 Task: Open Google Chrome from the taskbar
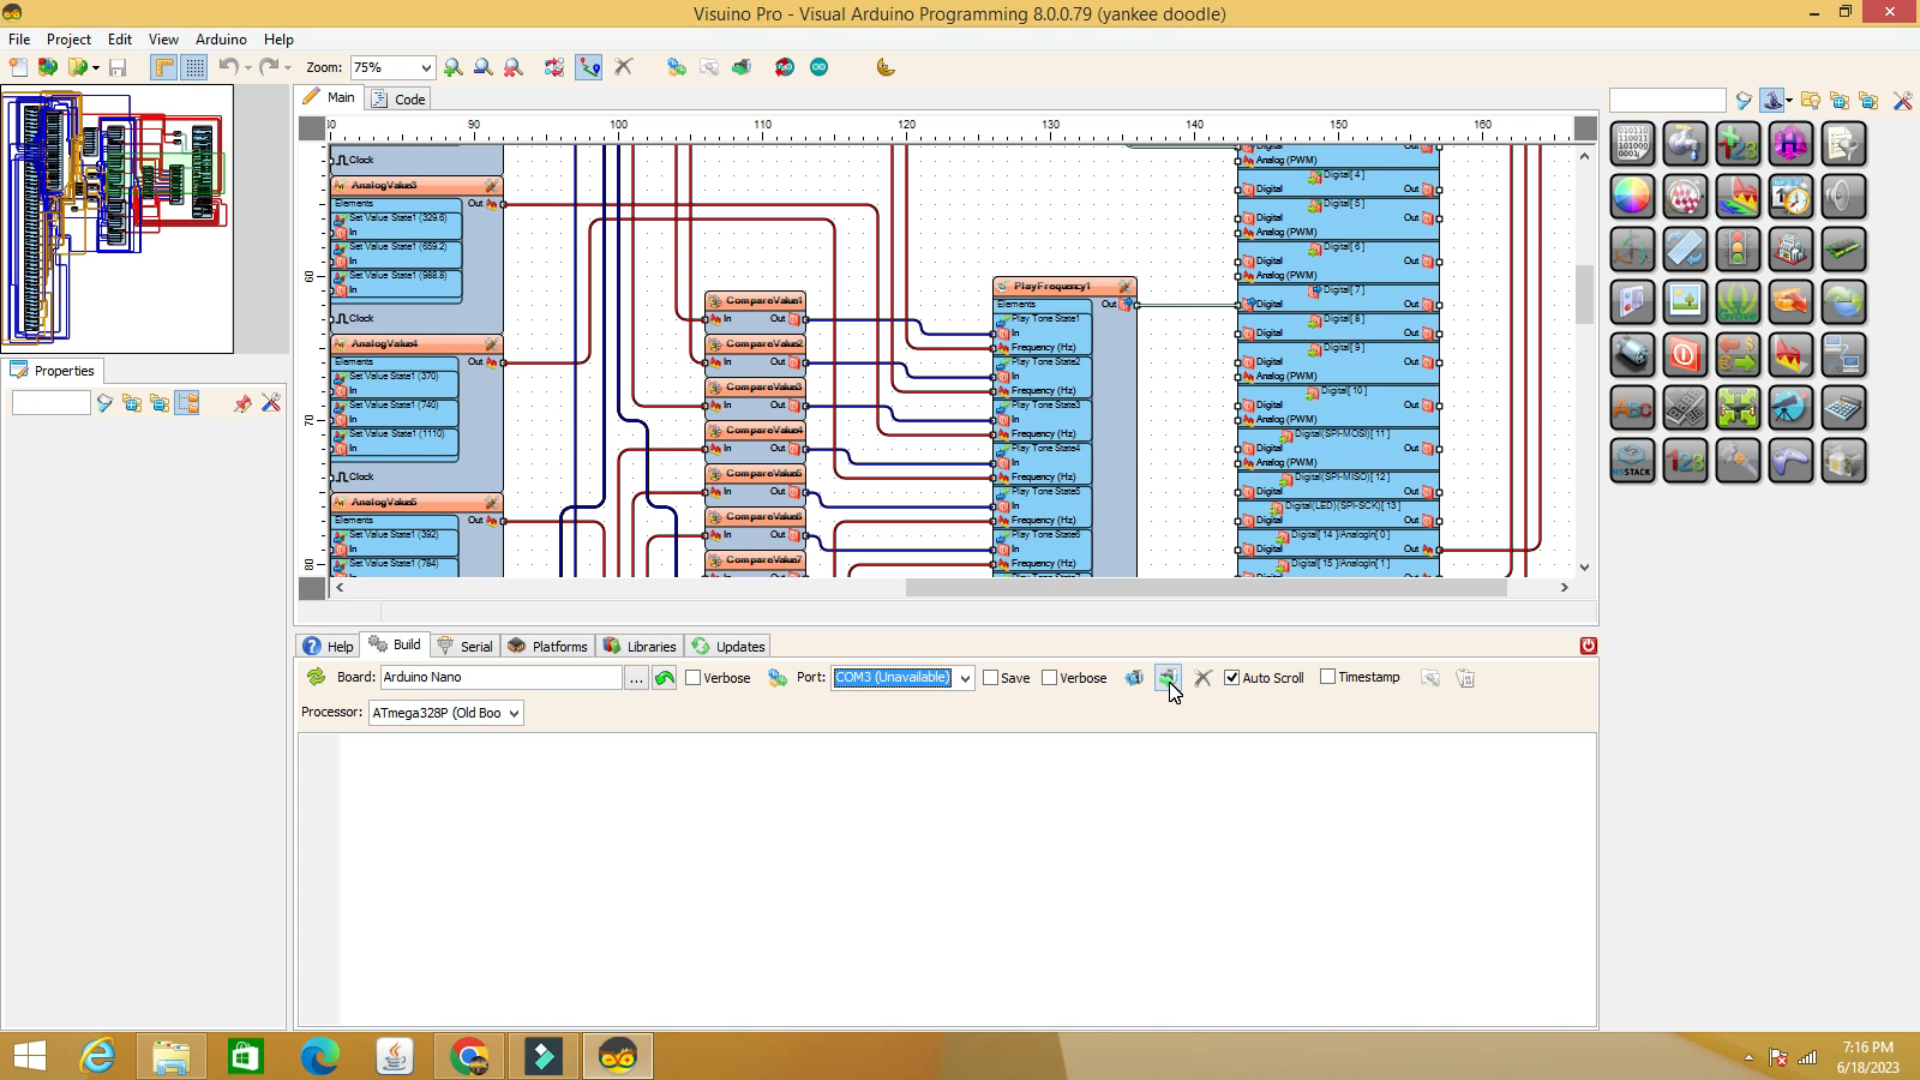[469, 1056]
